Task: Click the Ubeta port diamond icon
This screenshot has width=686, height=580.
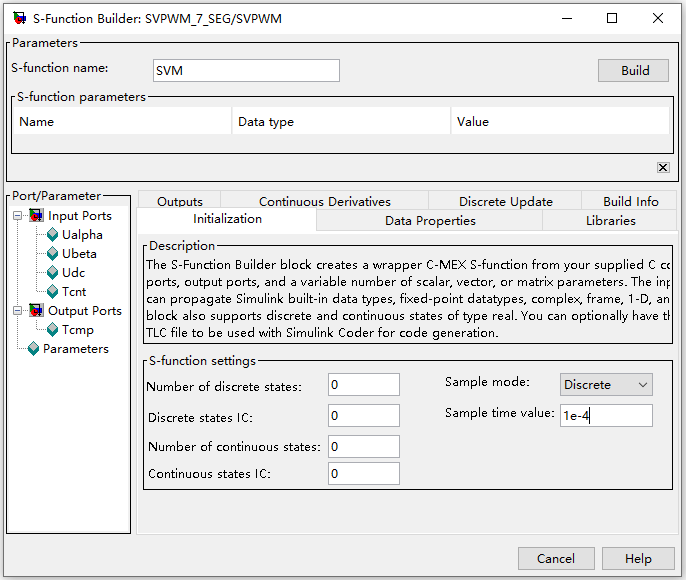Action: (53, 254)
